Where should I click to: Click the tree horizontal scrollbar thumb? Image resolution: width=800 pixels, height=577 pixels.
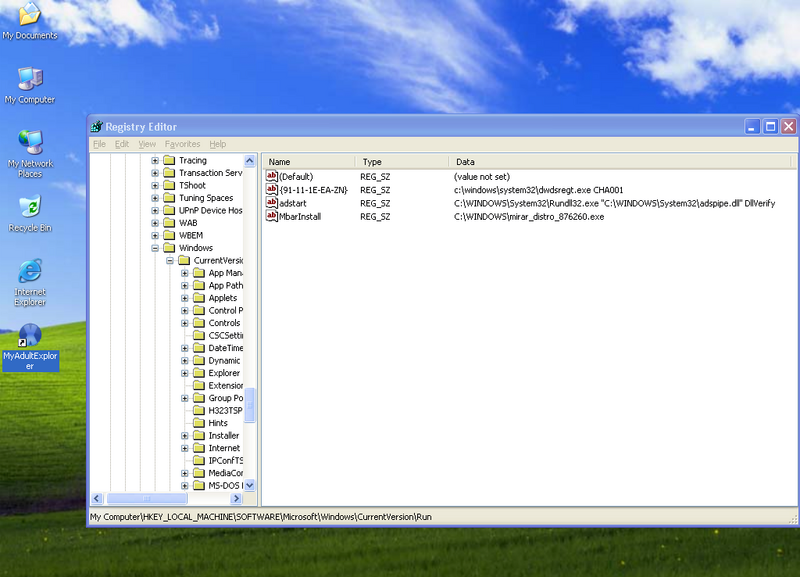point(147,498)
